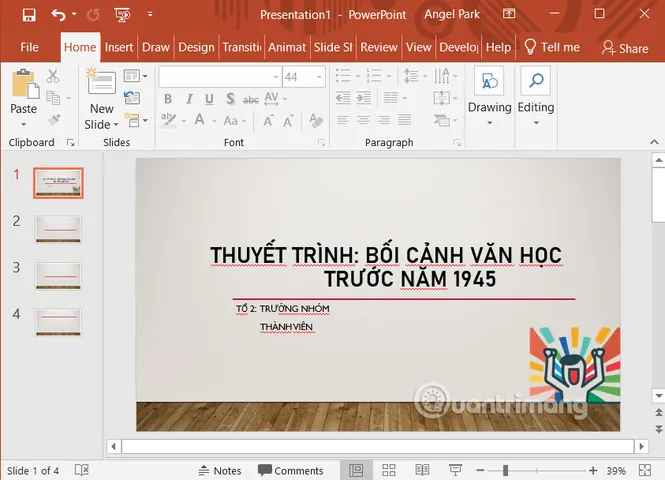Open Align Text vertical options

(x=445, y=98)
